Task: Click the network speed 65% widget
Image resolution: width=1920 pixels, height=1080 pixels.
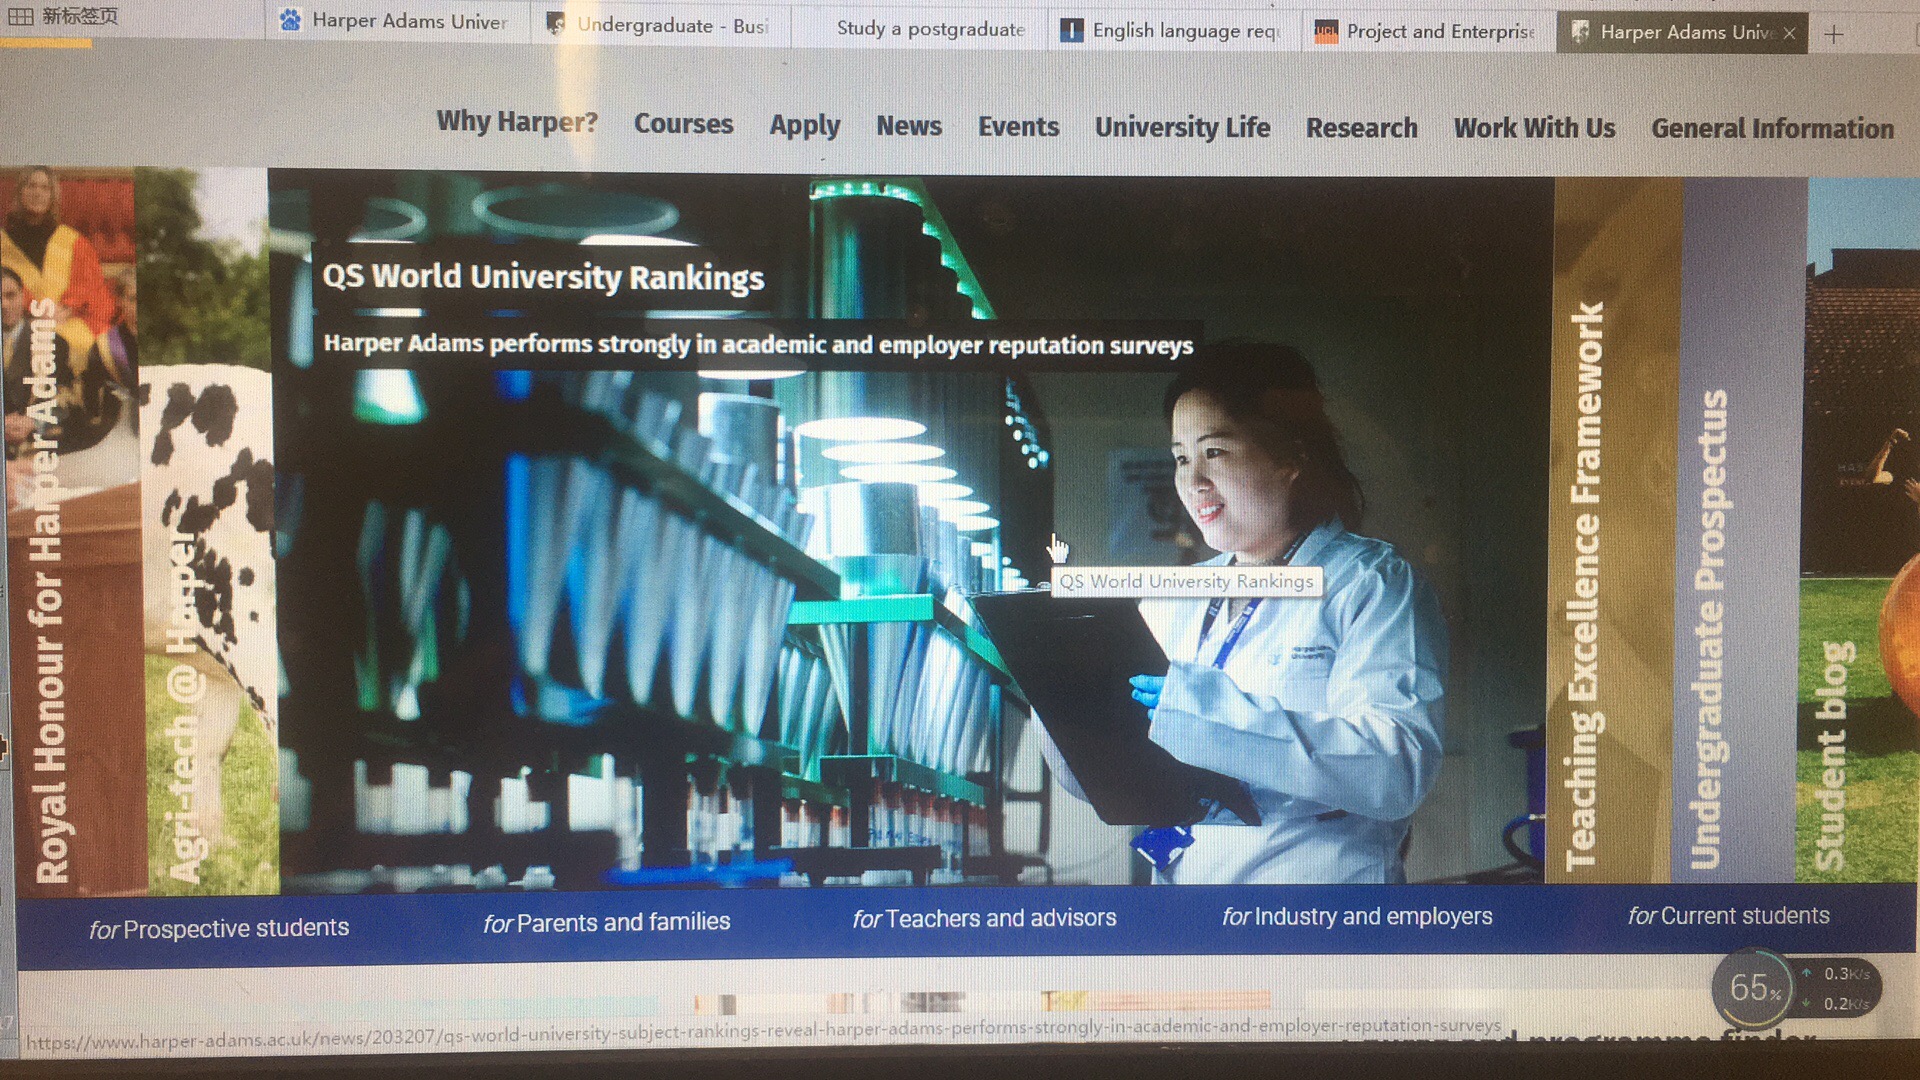Action: [x=1755, y=988]
